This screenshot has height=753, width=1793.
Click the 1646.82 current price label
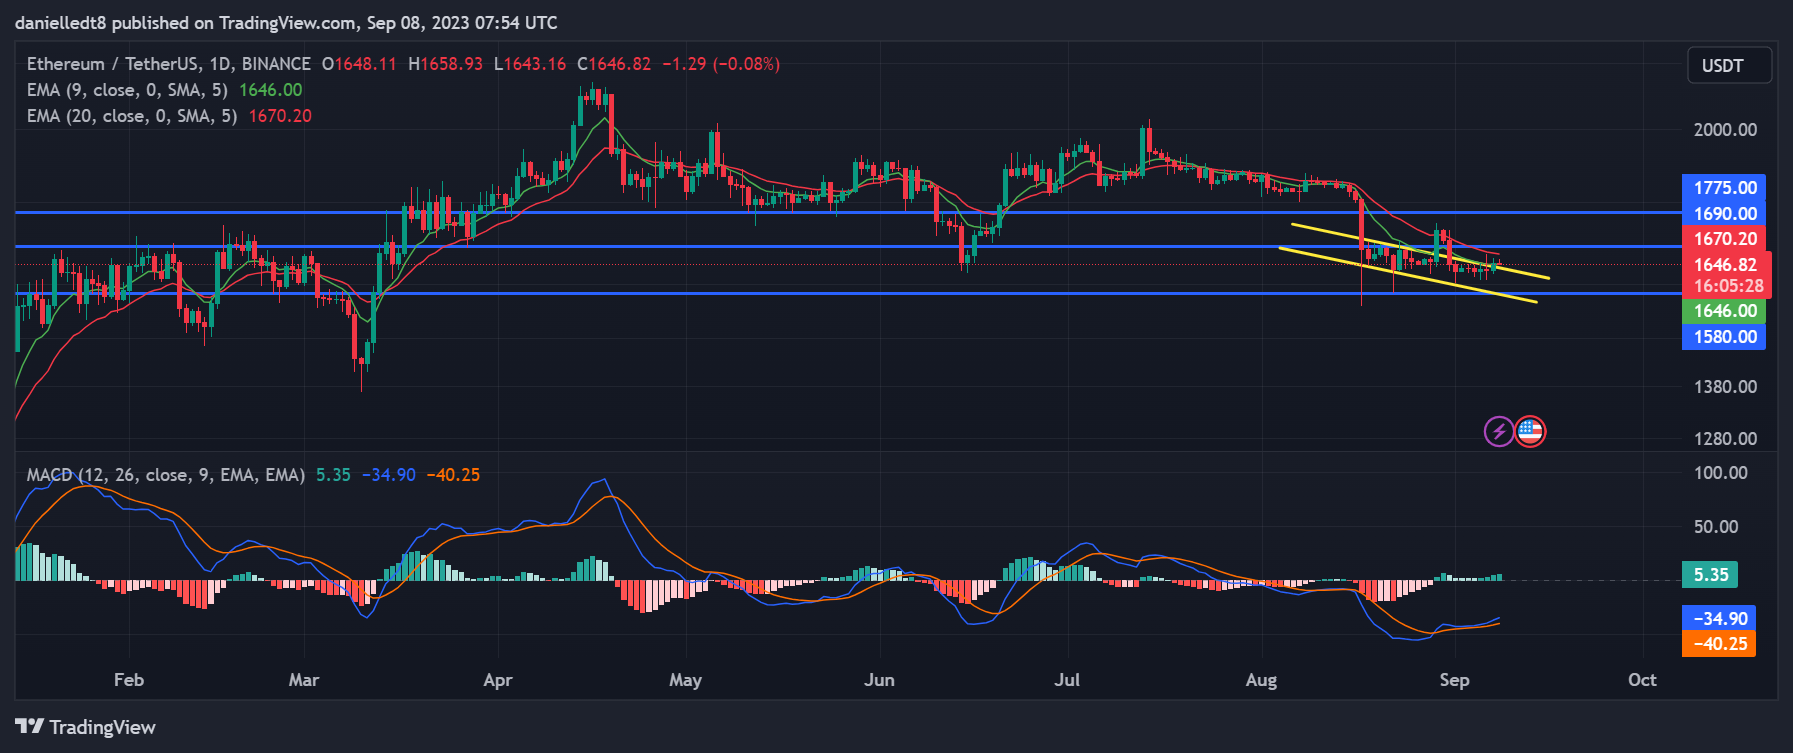pyautogui.click(x=1726, y=265)
